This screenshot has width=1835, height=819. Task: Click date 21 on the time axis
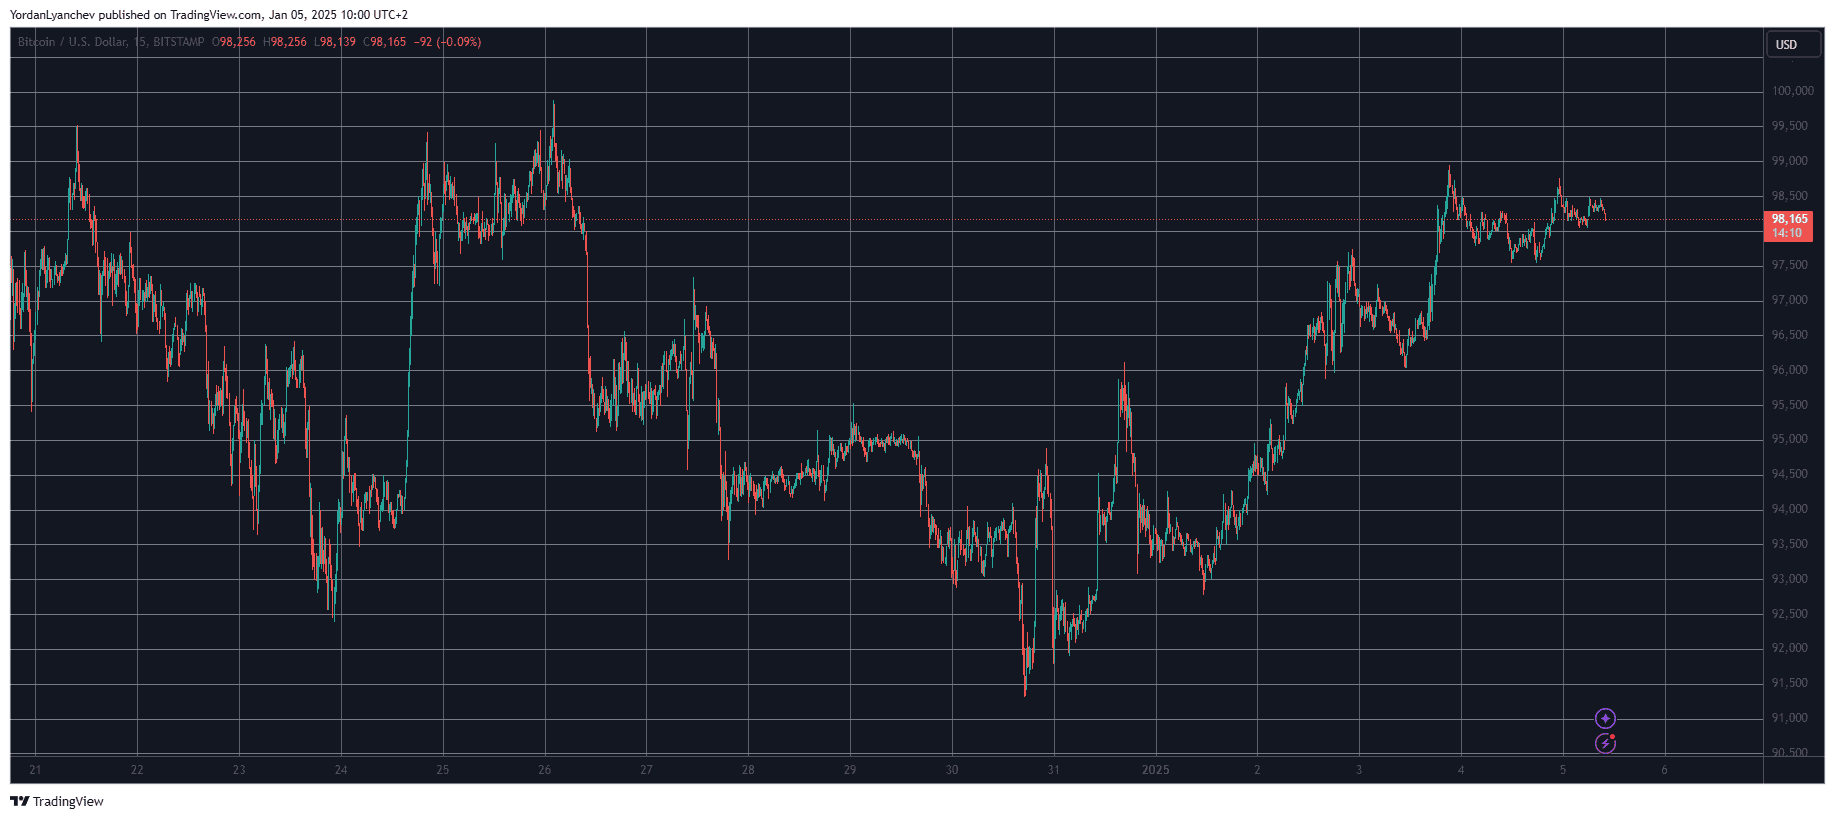[35, 770]
